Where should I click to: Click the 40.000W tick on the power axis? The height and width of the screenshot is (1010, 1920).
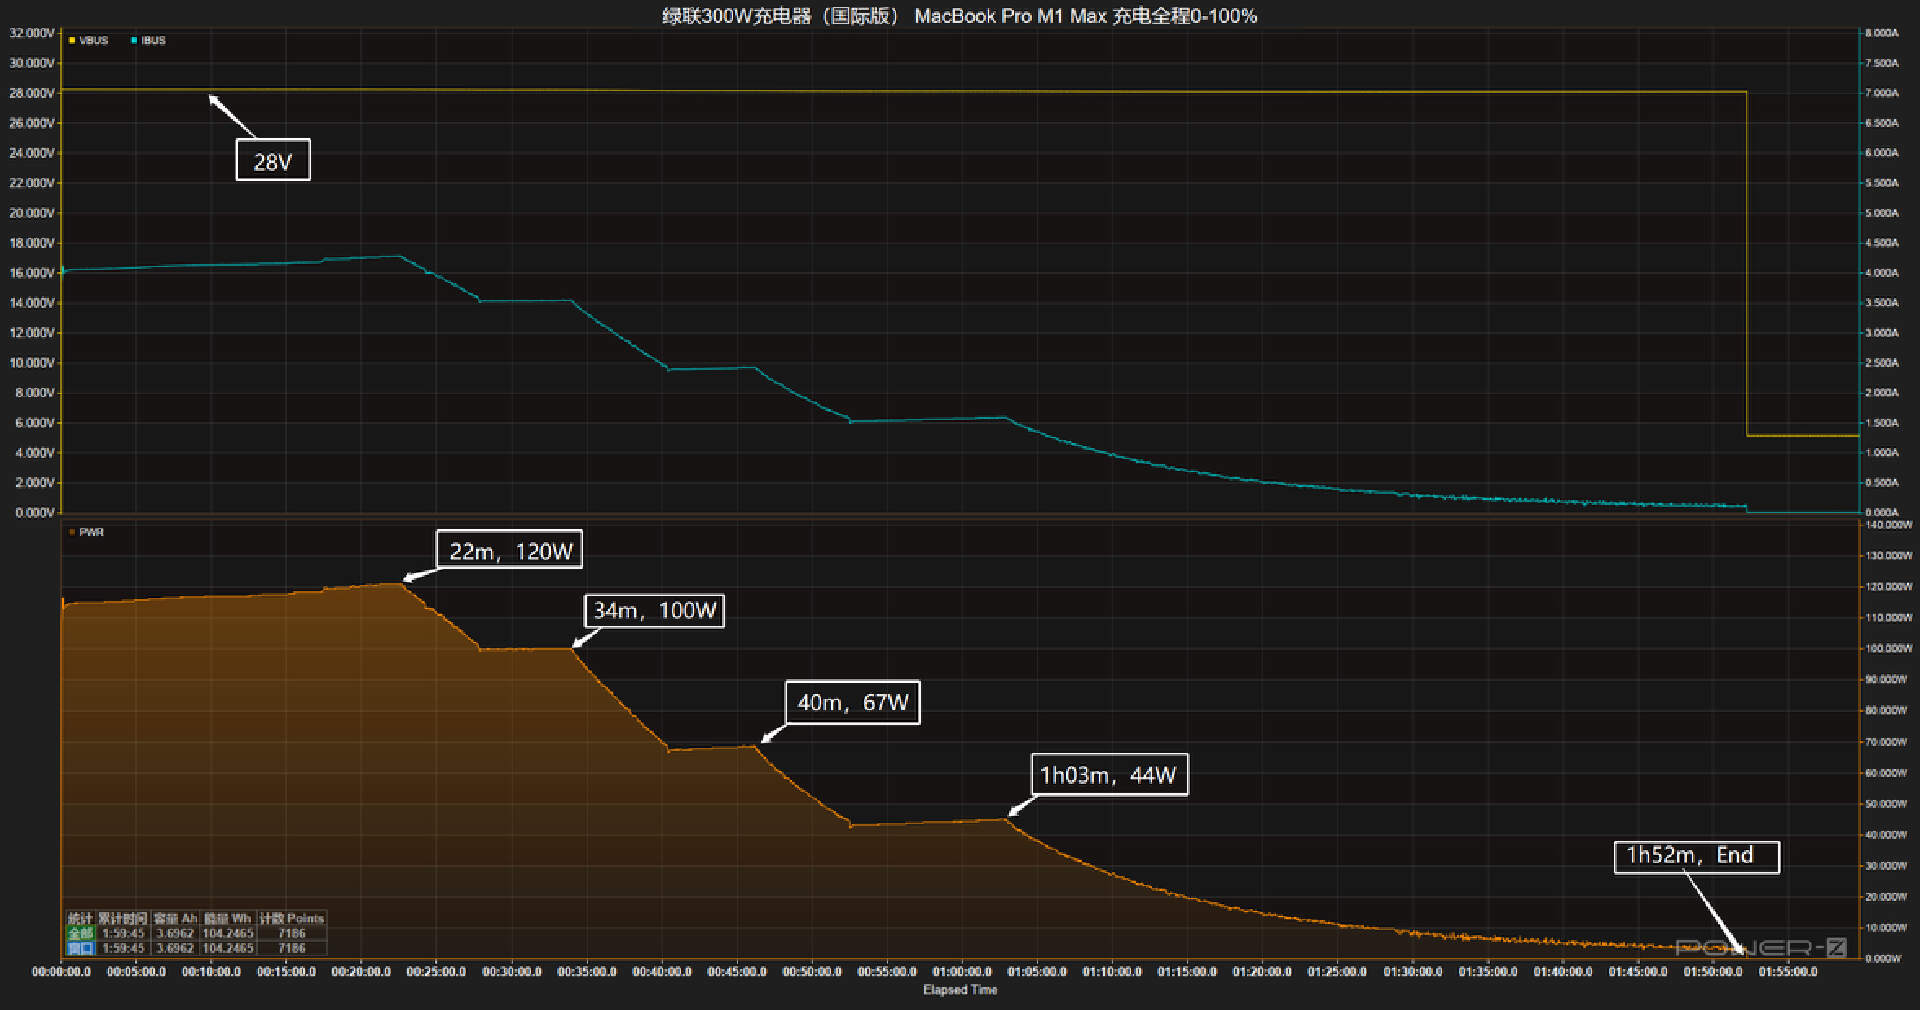click(x=1886, y=835)
